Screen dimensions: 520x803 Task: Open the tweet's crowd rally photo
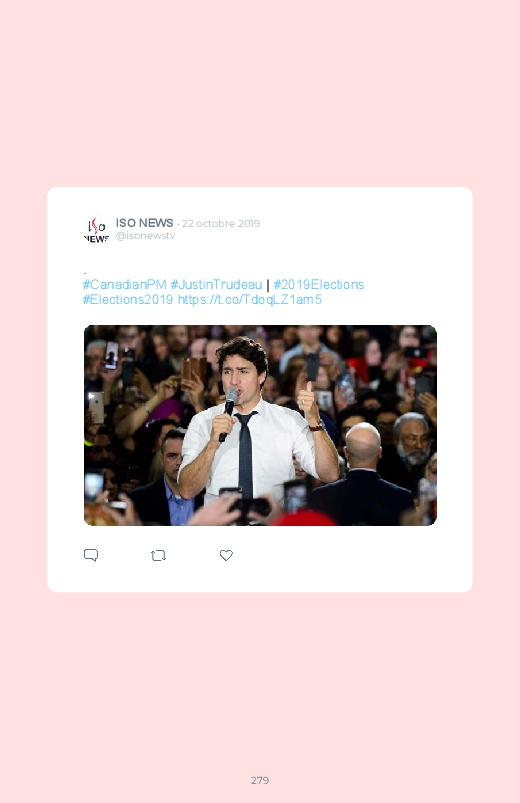click(260, 425)
